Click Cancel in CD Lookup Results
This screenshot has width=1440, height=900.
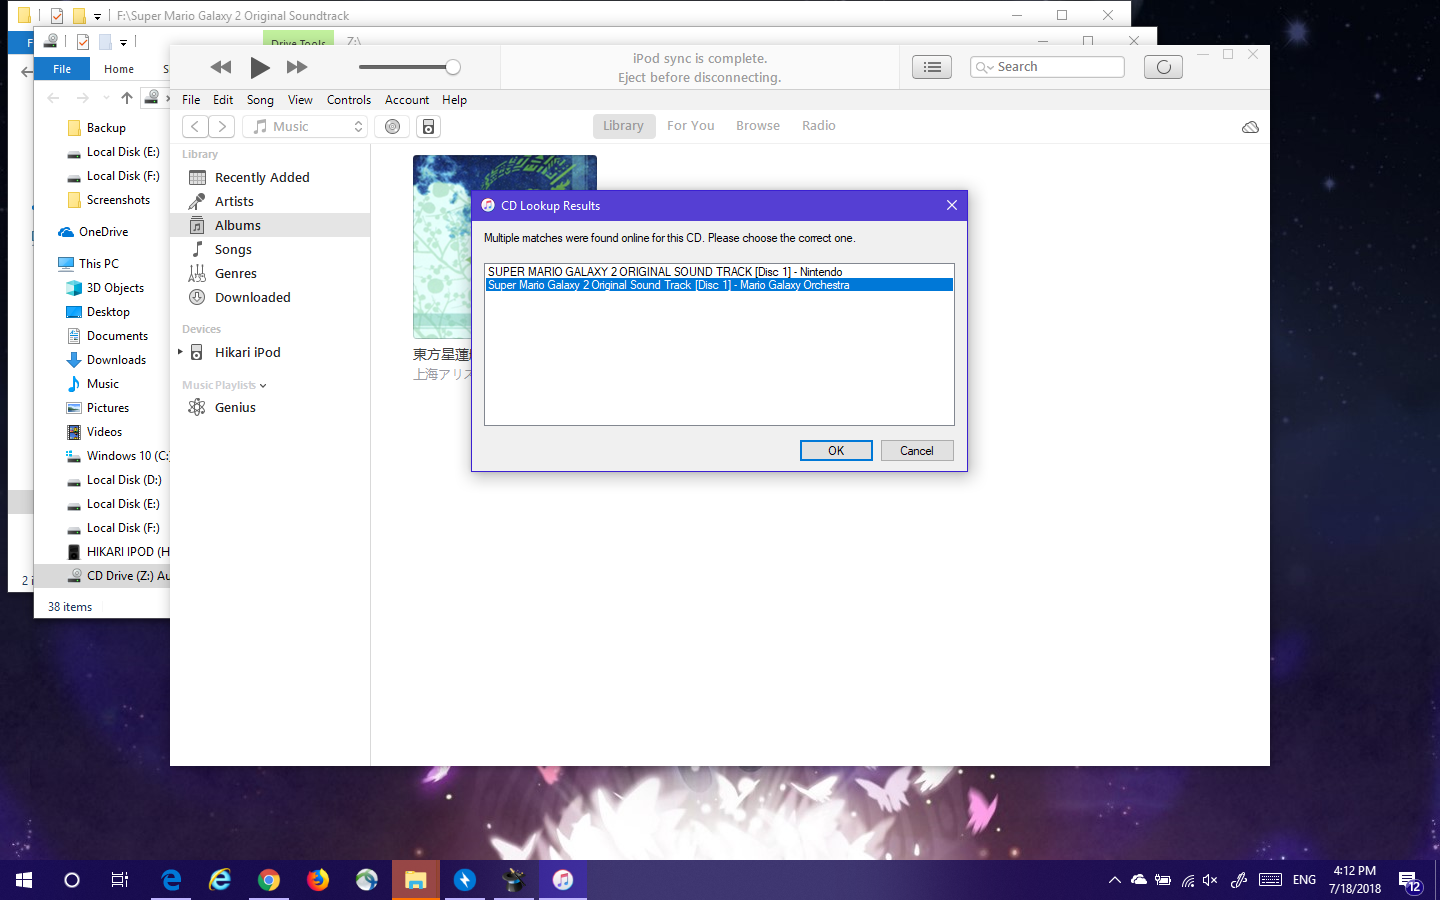(917, 451)
